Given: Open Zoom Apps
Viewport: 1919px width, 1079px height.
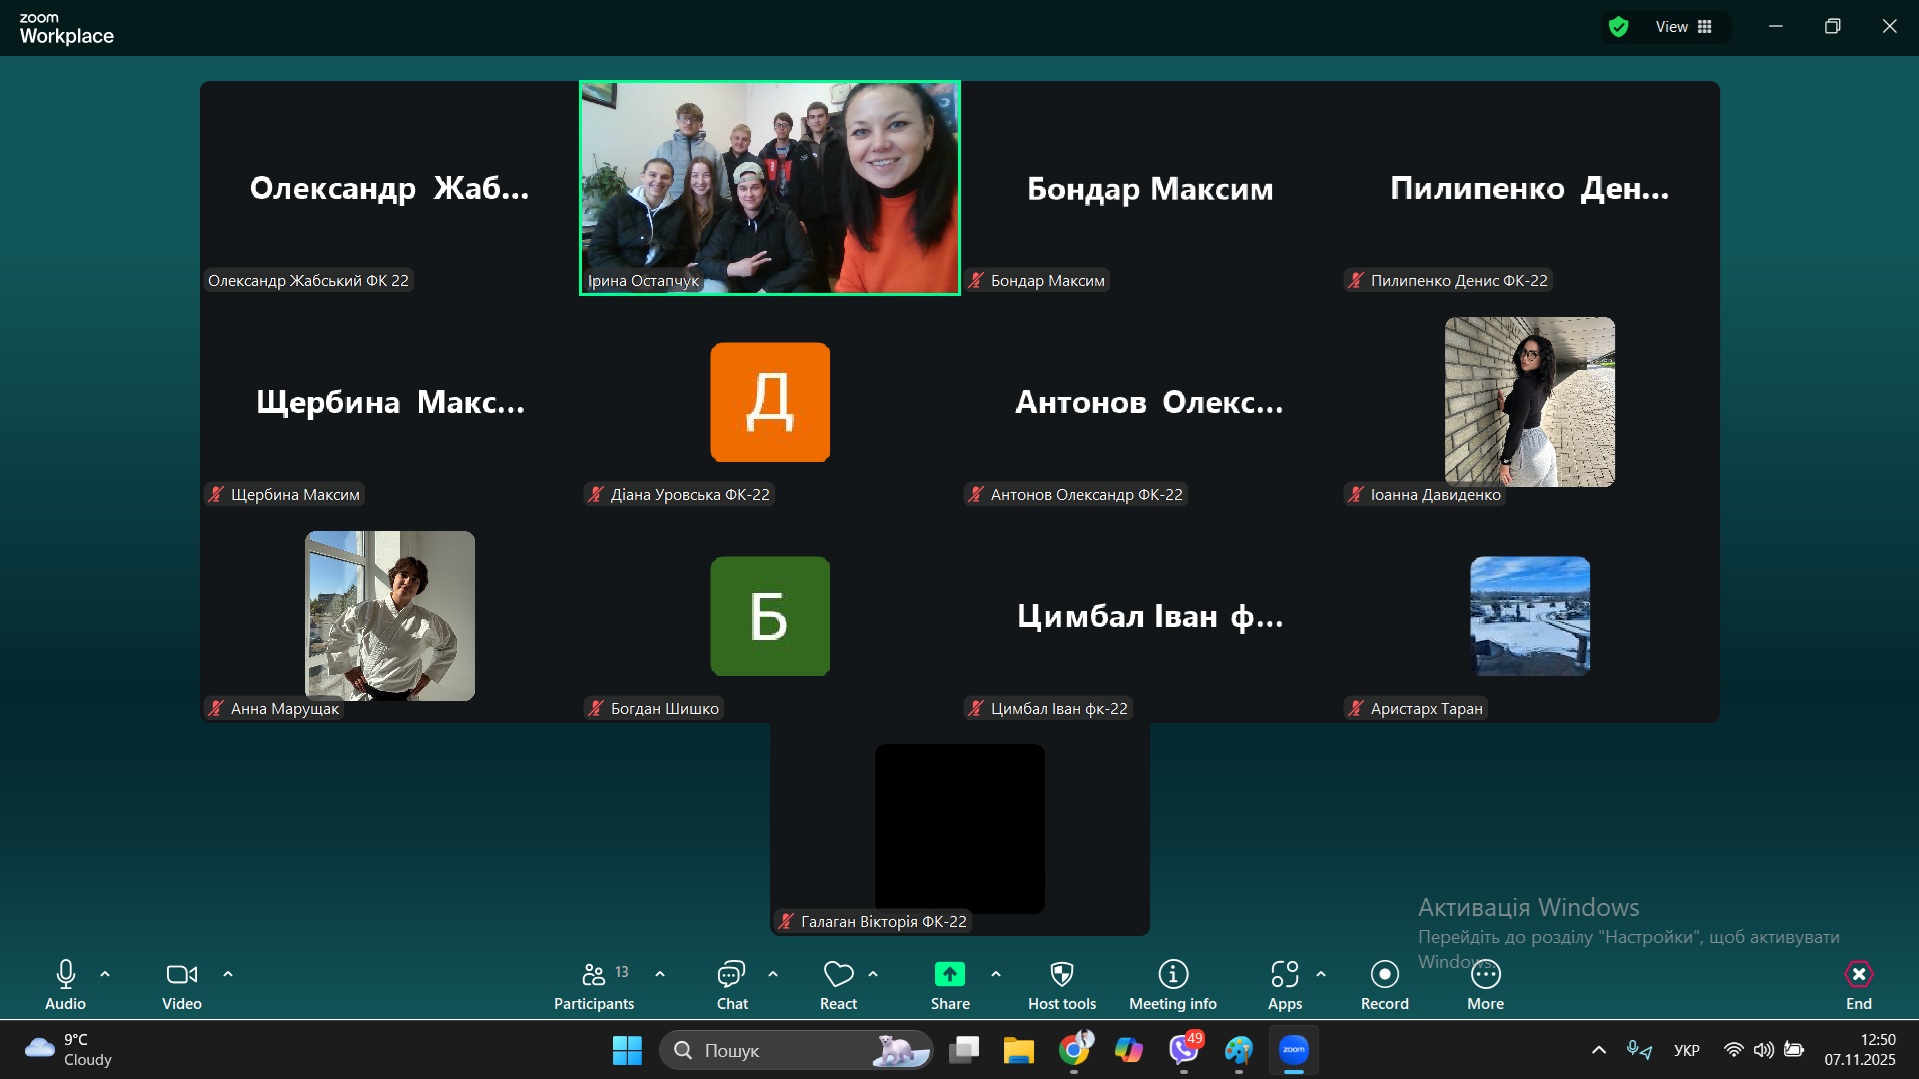Looking at the screenshot, I should point(1285,984).
